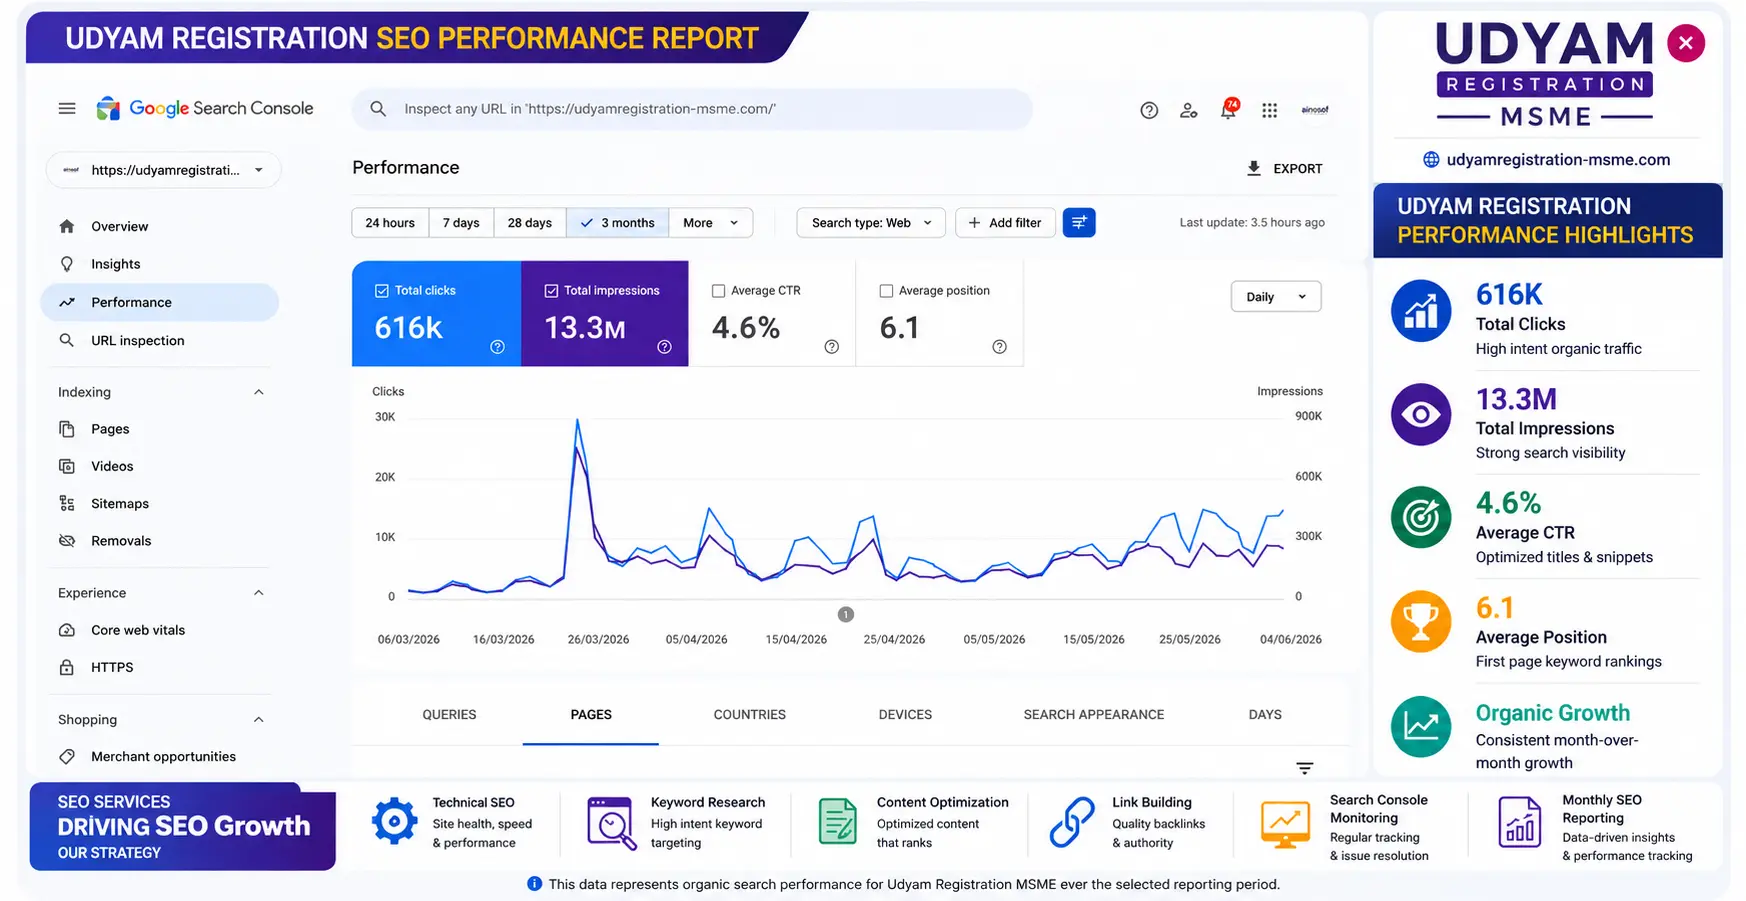Click the table filter rows icon
Image resolution: width=1746 pixels, height=901 pixels.
tap(1304, 768)
